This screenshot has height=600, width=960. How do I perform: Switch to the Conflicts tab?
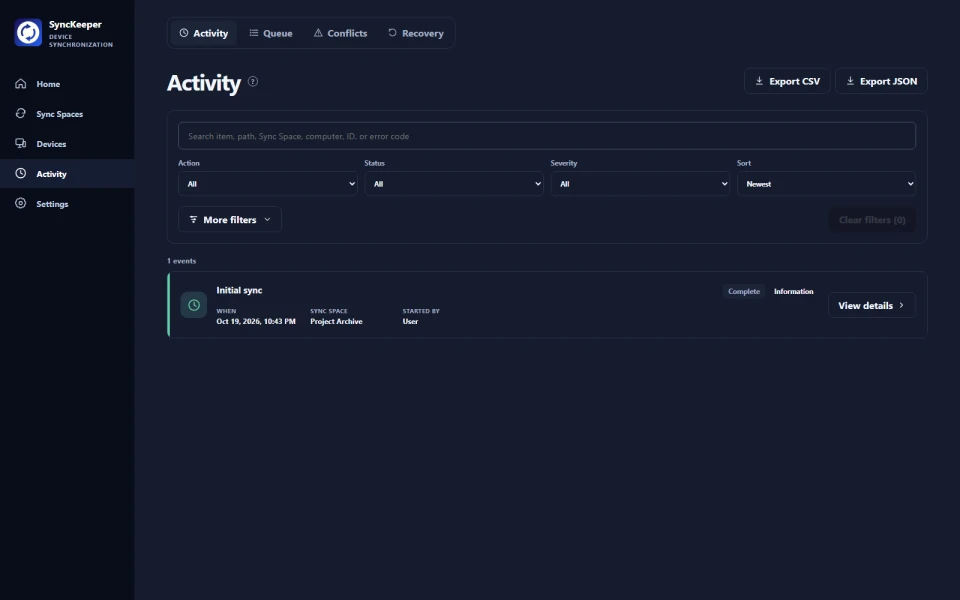(340, 33)
